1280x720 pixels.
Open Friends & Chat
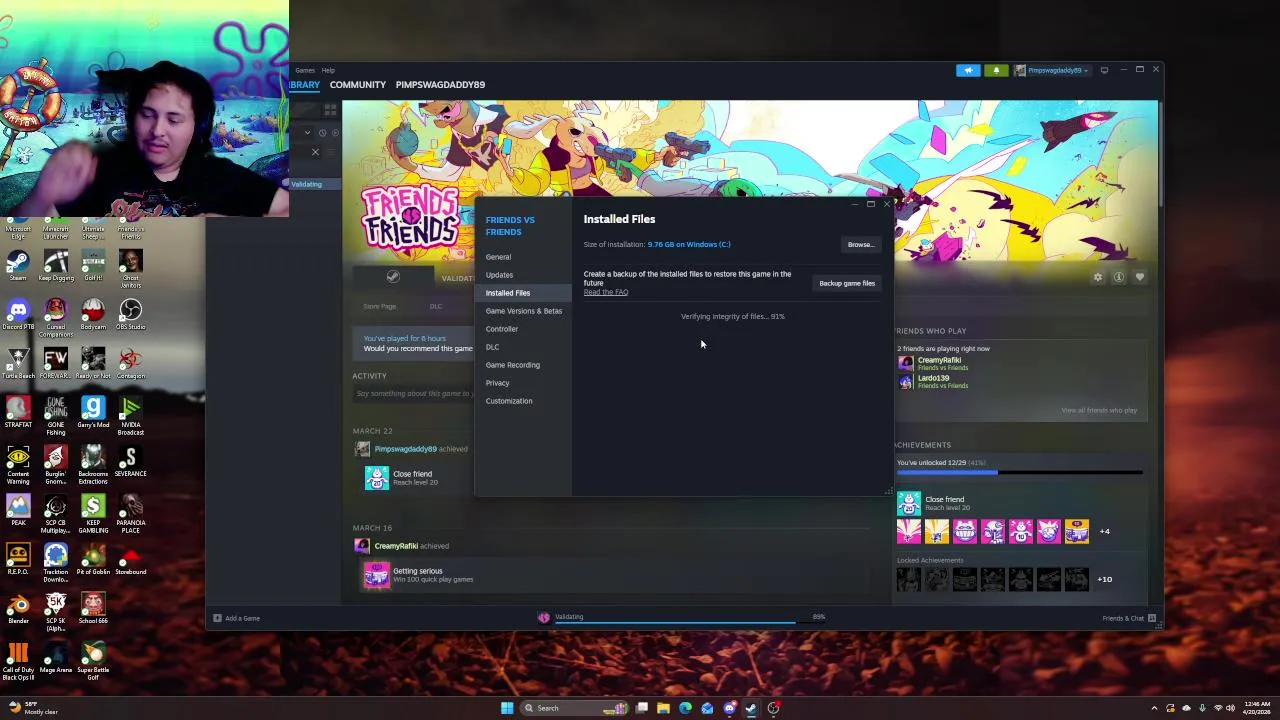coord(1129,618)
